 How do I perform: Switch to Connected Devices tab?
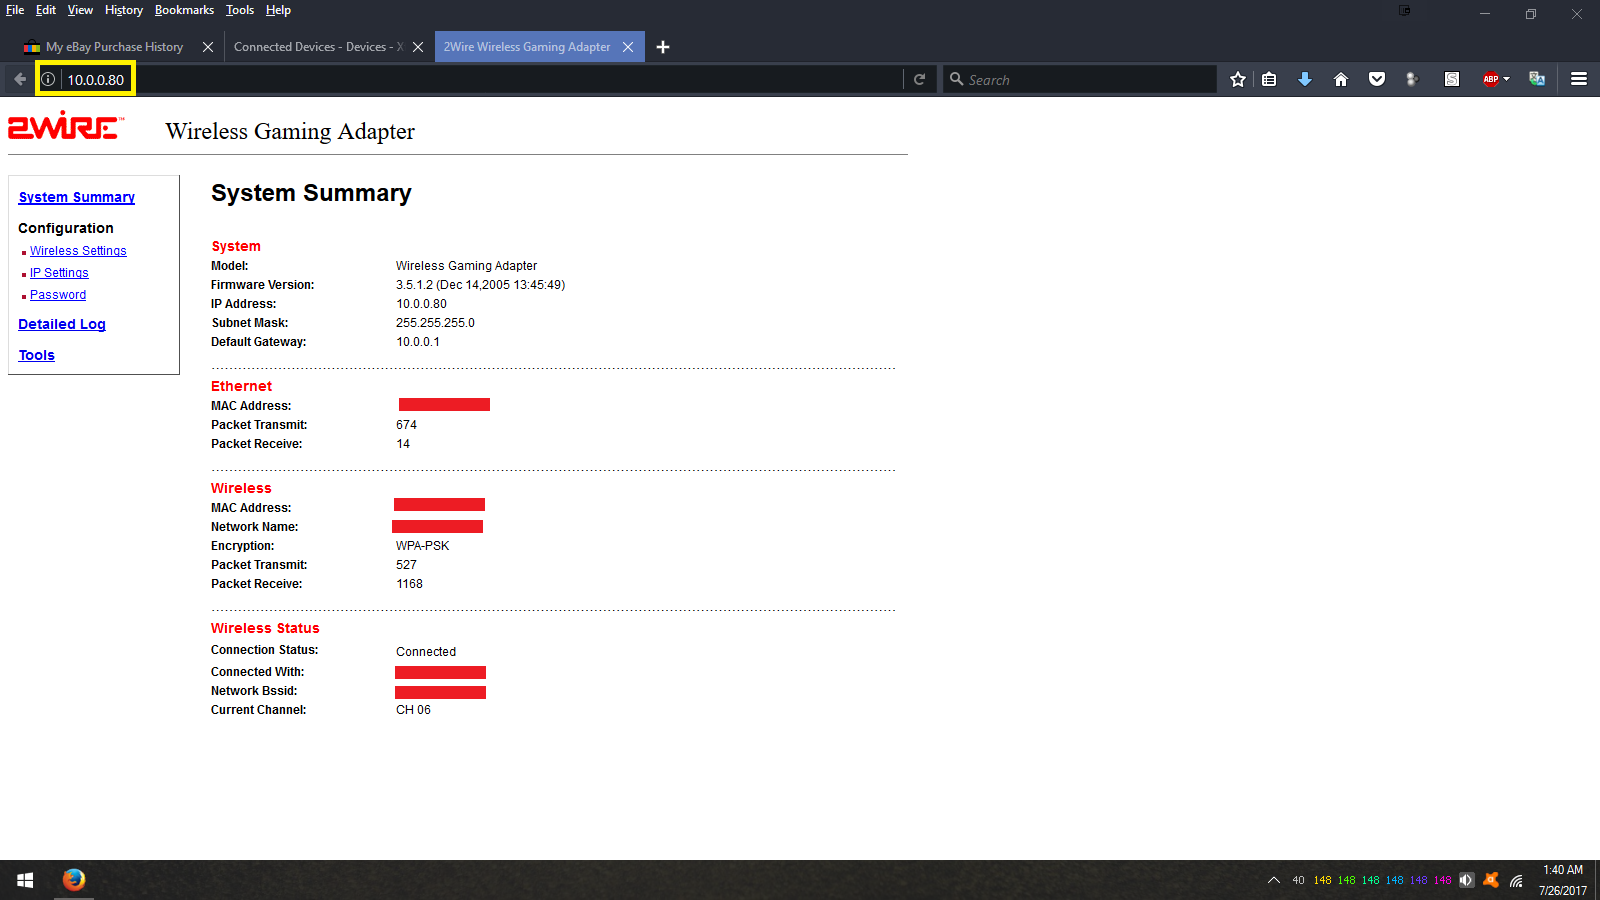(318, 47)
